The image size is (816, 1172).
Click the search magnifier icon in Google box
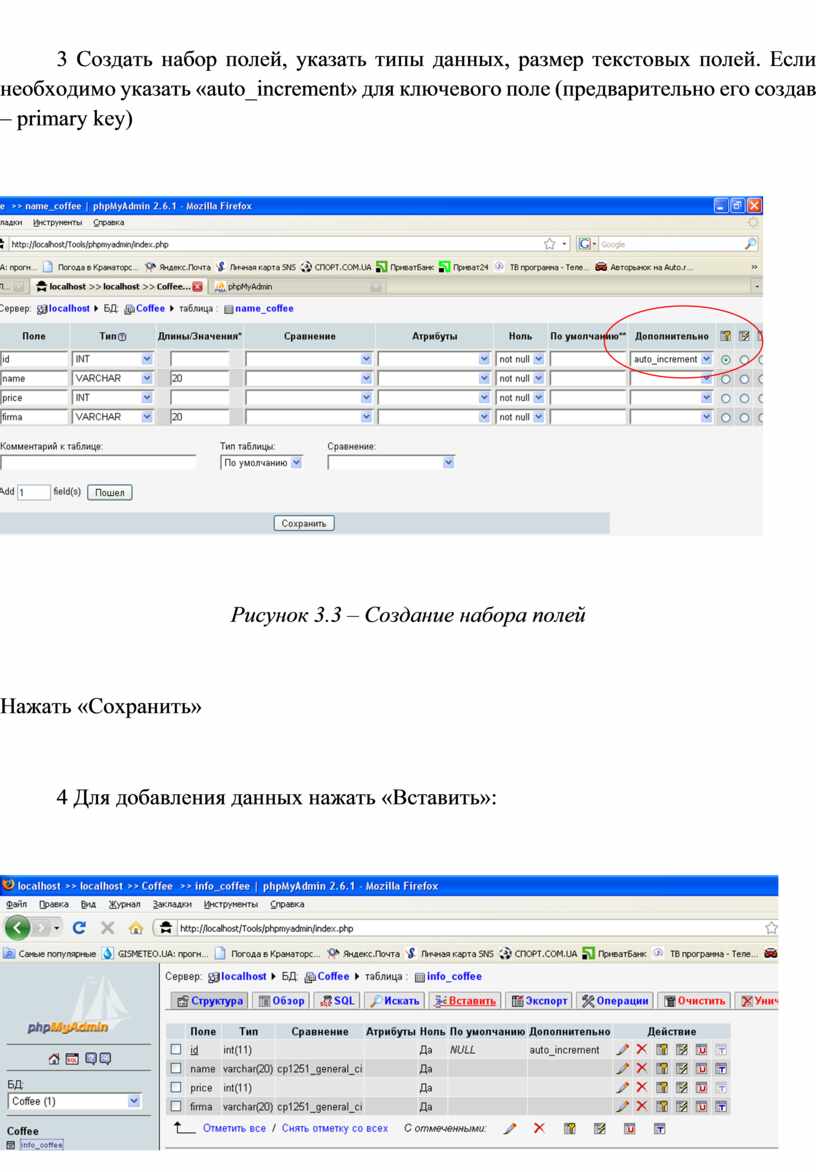click(751, 243)
